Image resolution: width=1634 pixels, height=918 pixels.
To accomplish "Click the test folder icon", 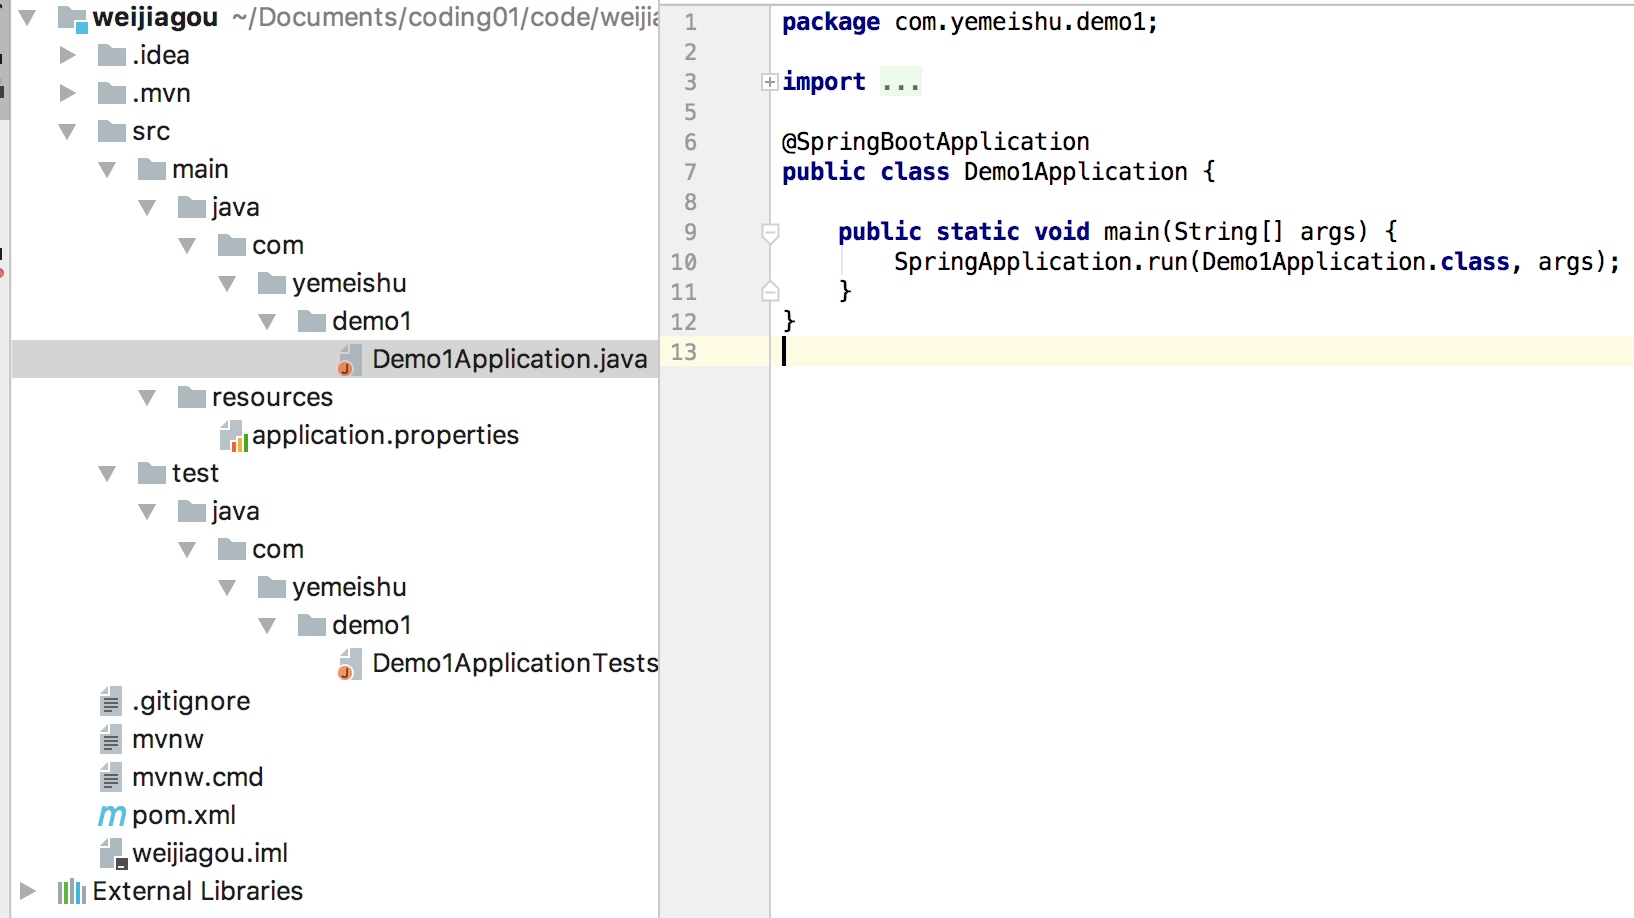I will coord(152,473).
